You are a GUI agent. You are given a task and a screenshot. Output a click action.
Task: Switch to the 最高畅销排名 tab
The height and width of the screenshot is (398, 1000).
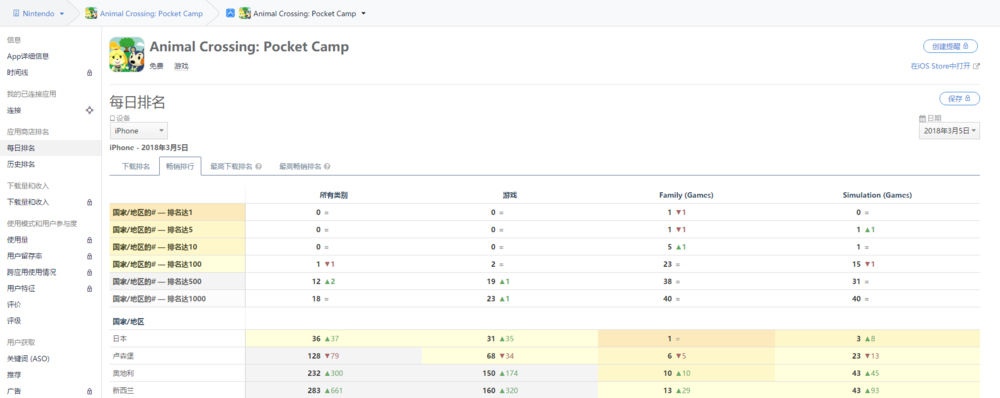tap(300, 166)
